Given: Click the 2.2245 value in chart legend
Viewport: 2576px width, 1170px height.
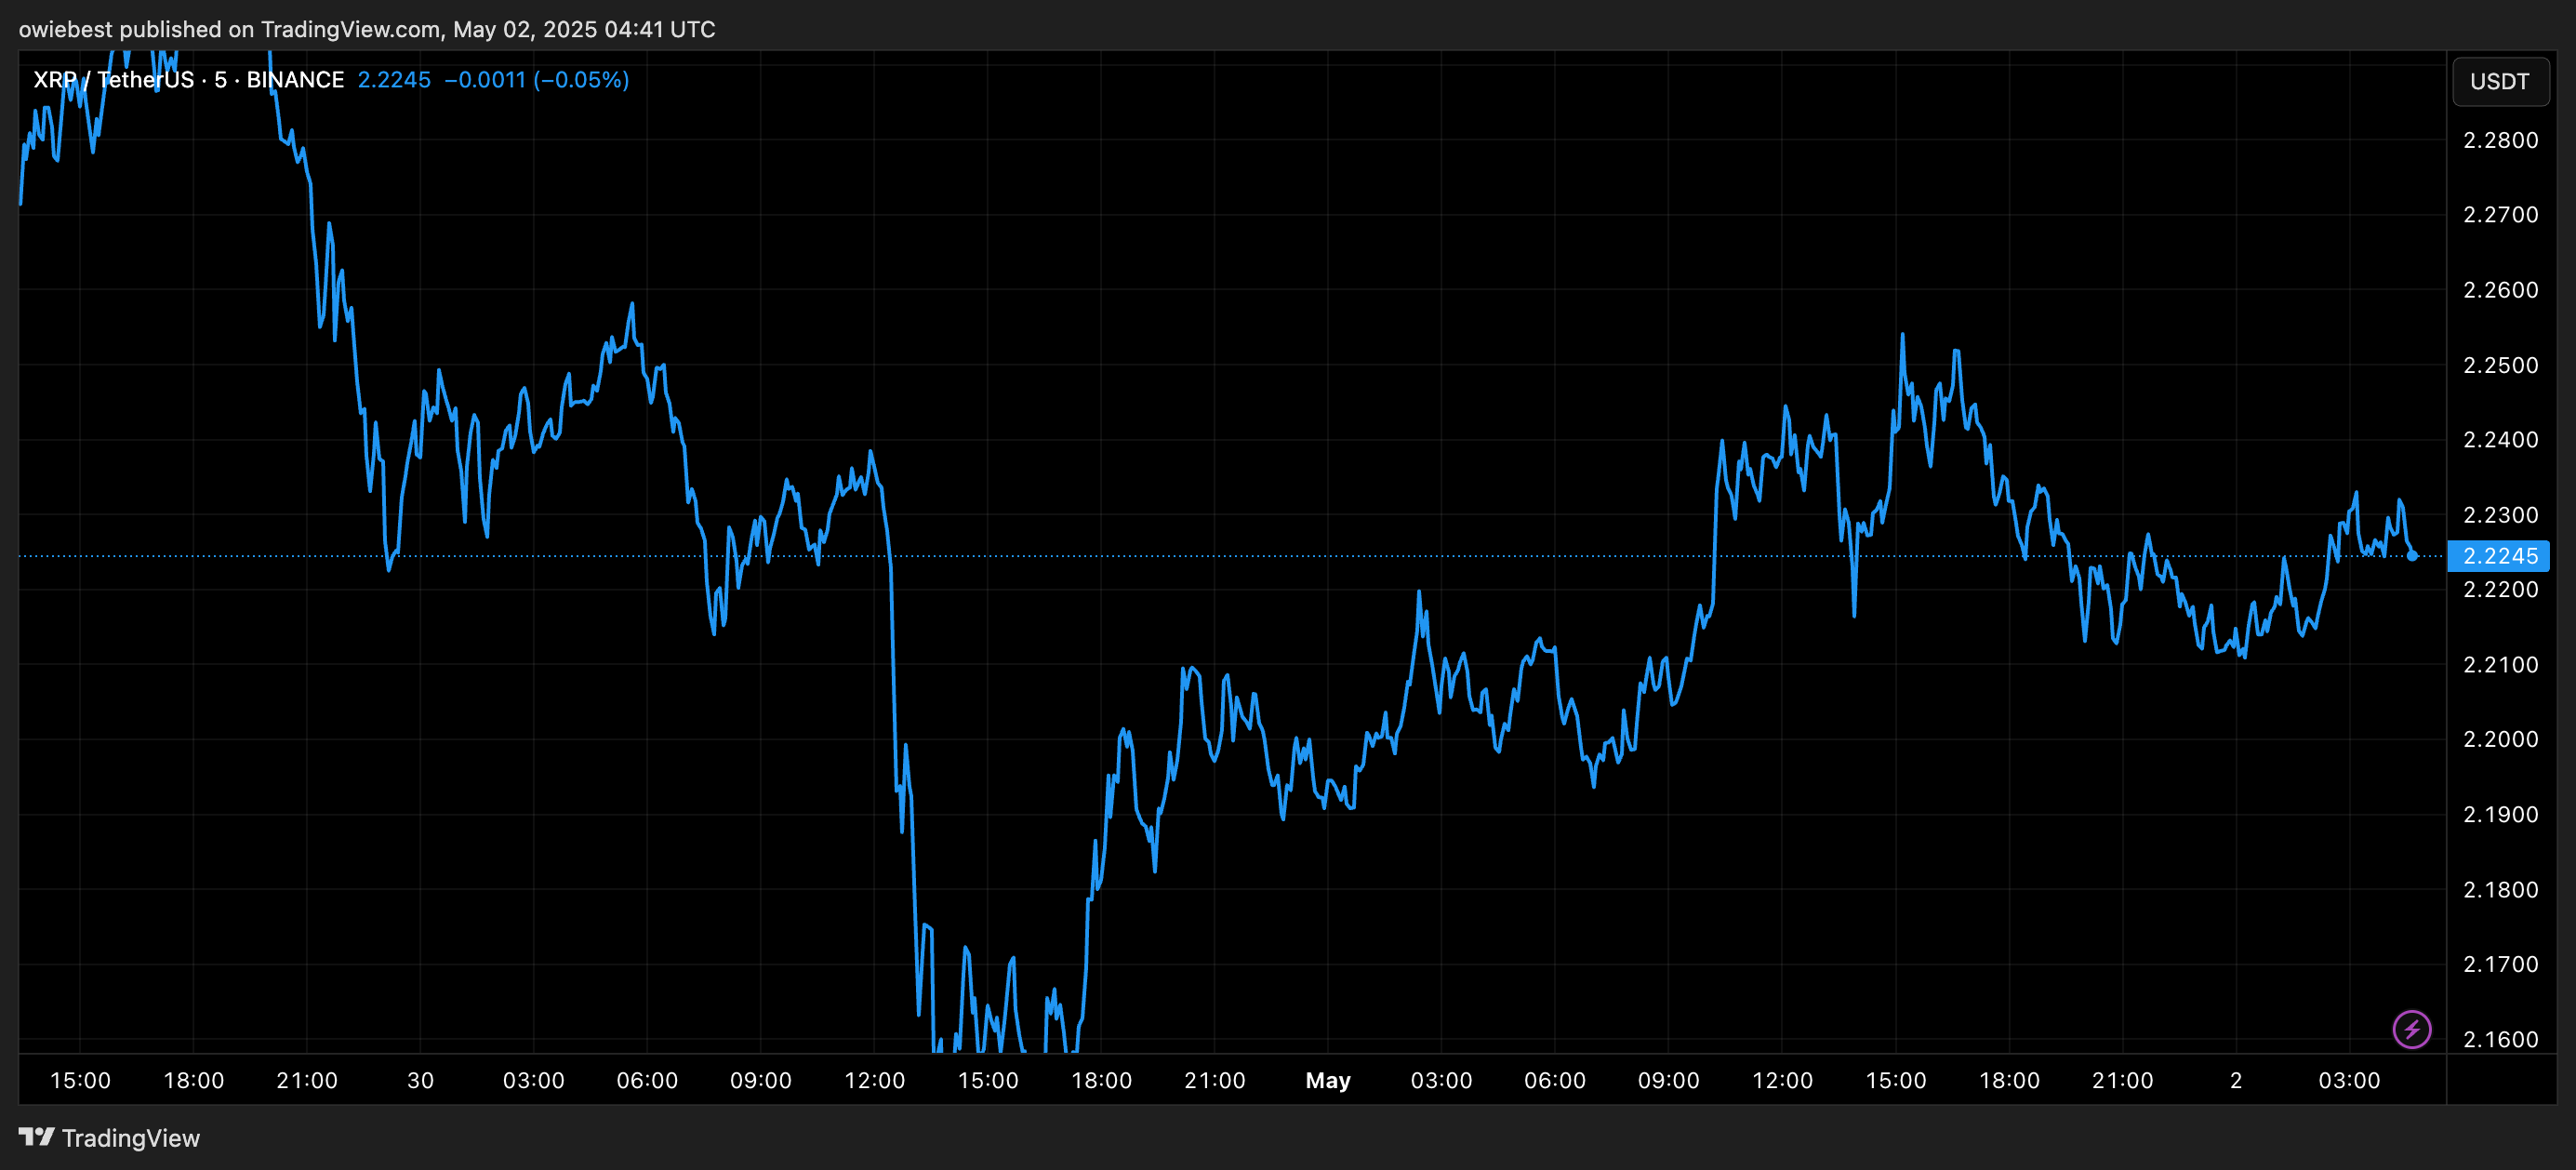Looking at the screenshot, I should point(394,80).
